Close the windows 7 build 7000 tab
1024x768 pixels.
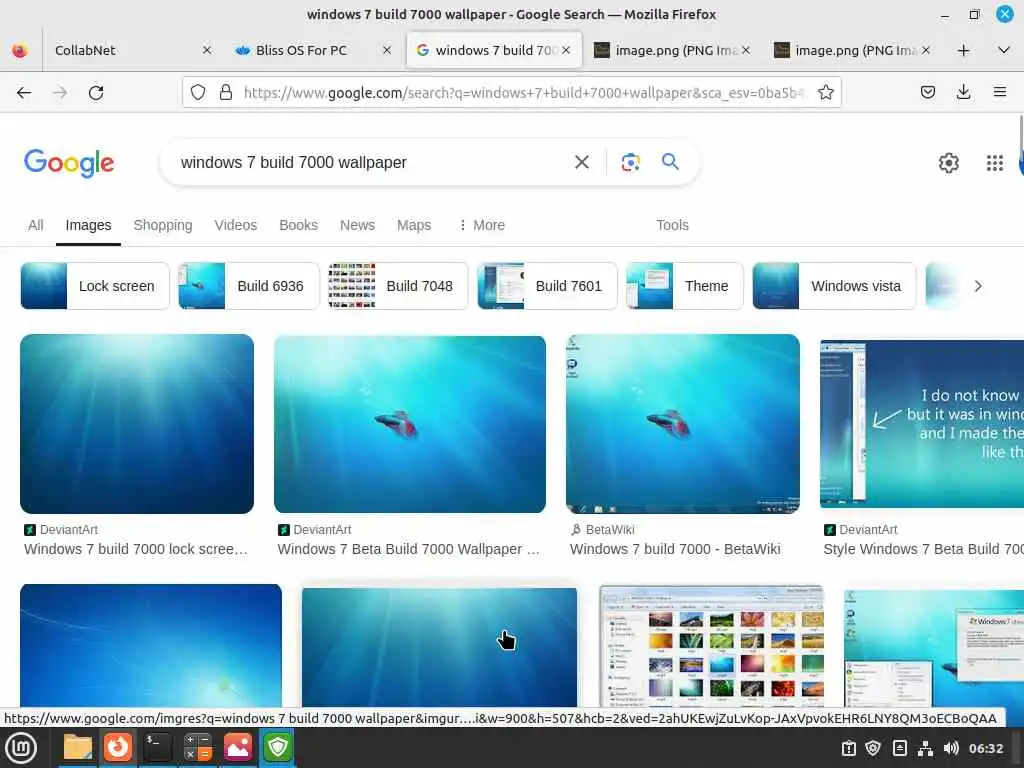(566, 50)
